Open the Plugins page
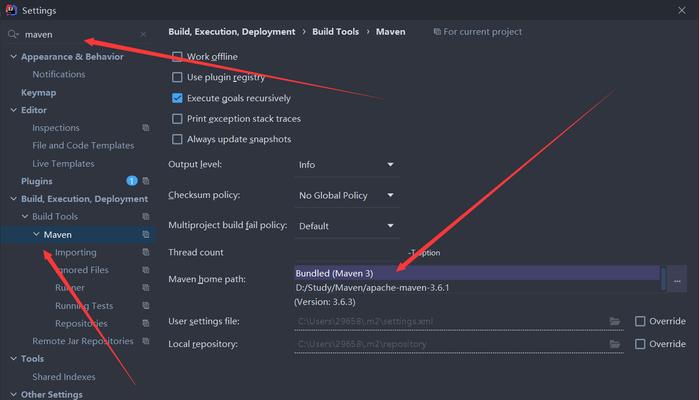Screen dimensions: 699x400 [x=37, y=181]
